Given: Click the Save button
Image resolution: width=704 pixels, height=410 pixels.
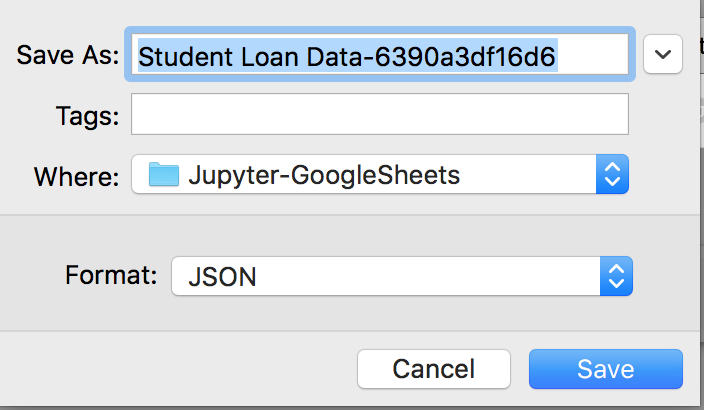Looking at the screenshot, I should [606, 369].
